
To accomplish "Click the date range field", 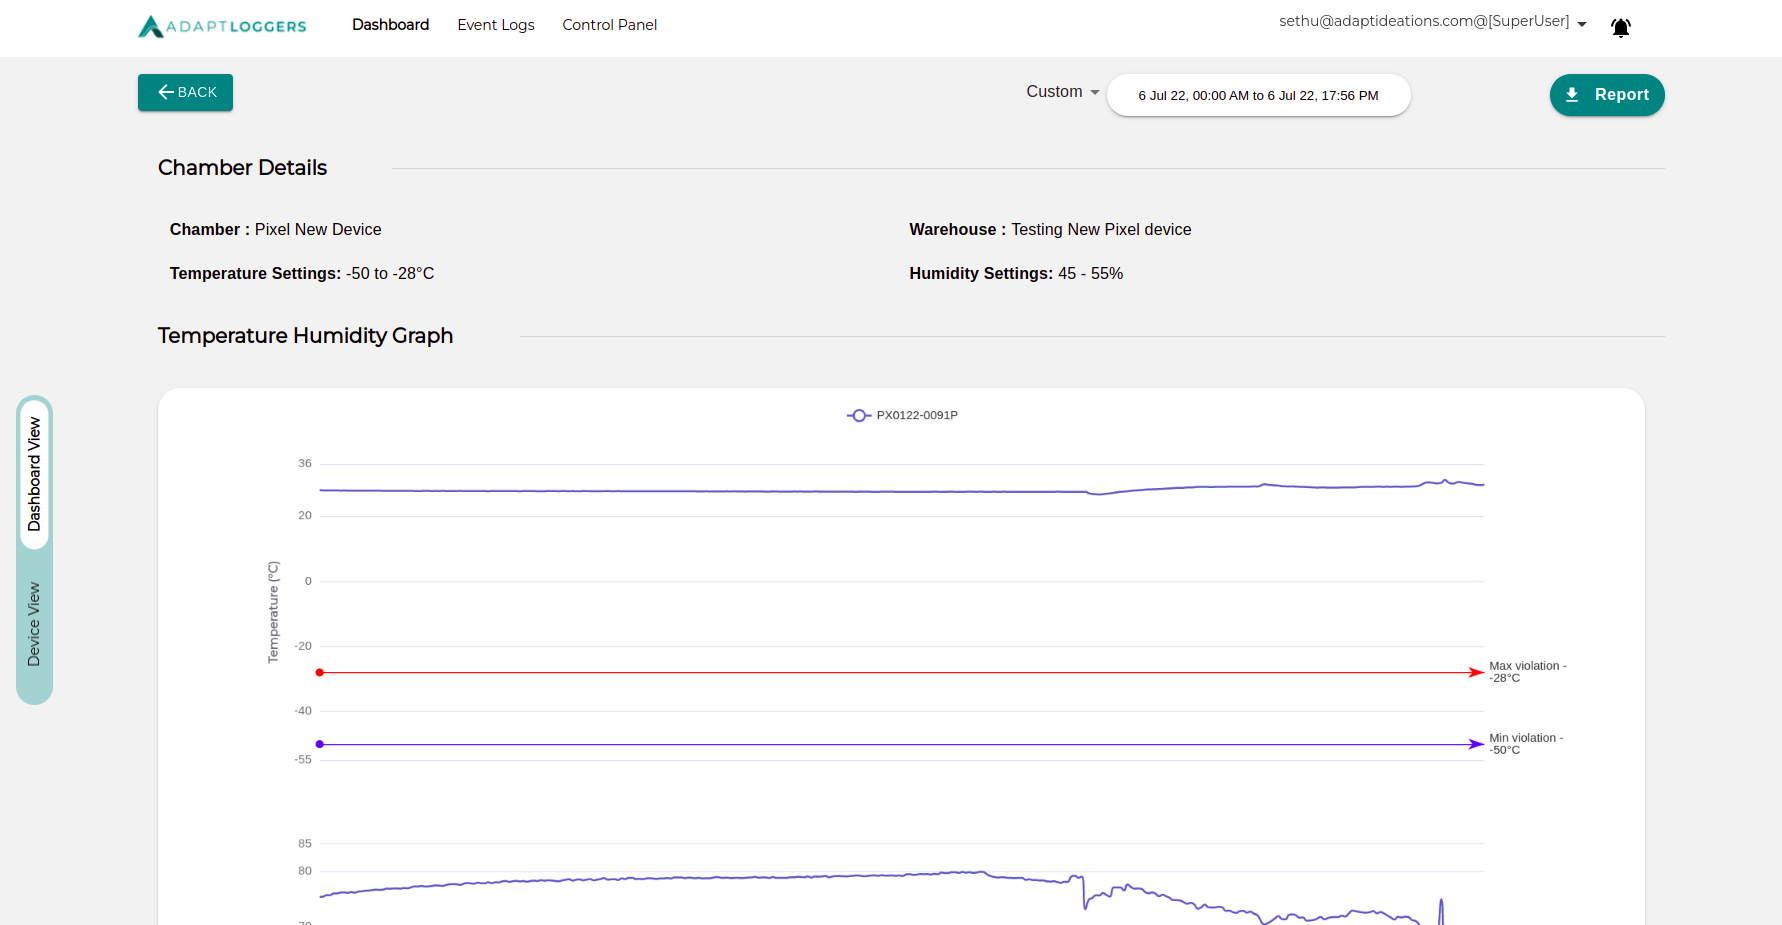I will pos(1258,95).
